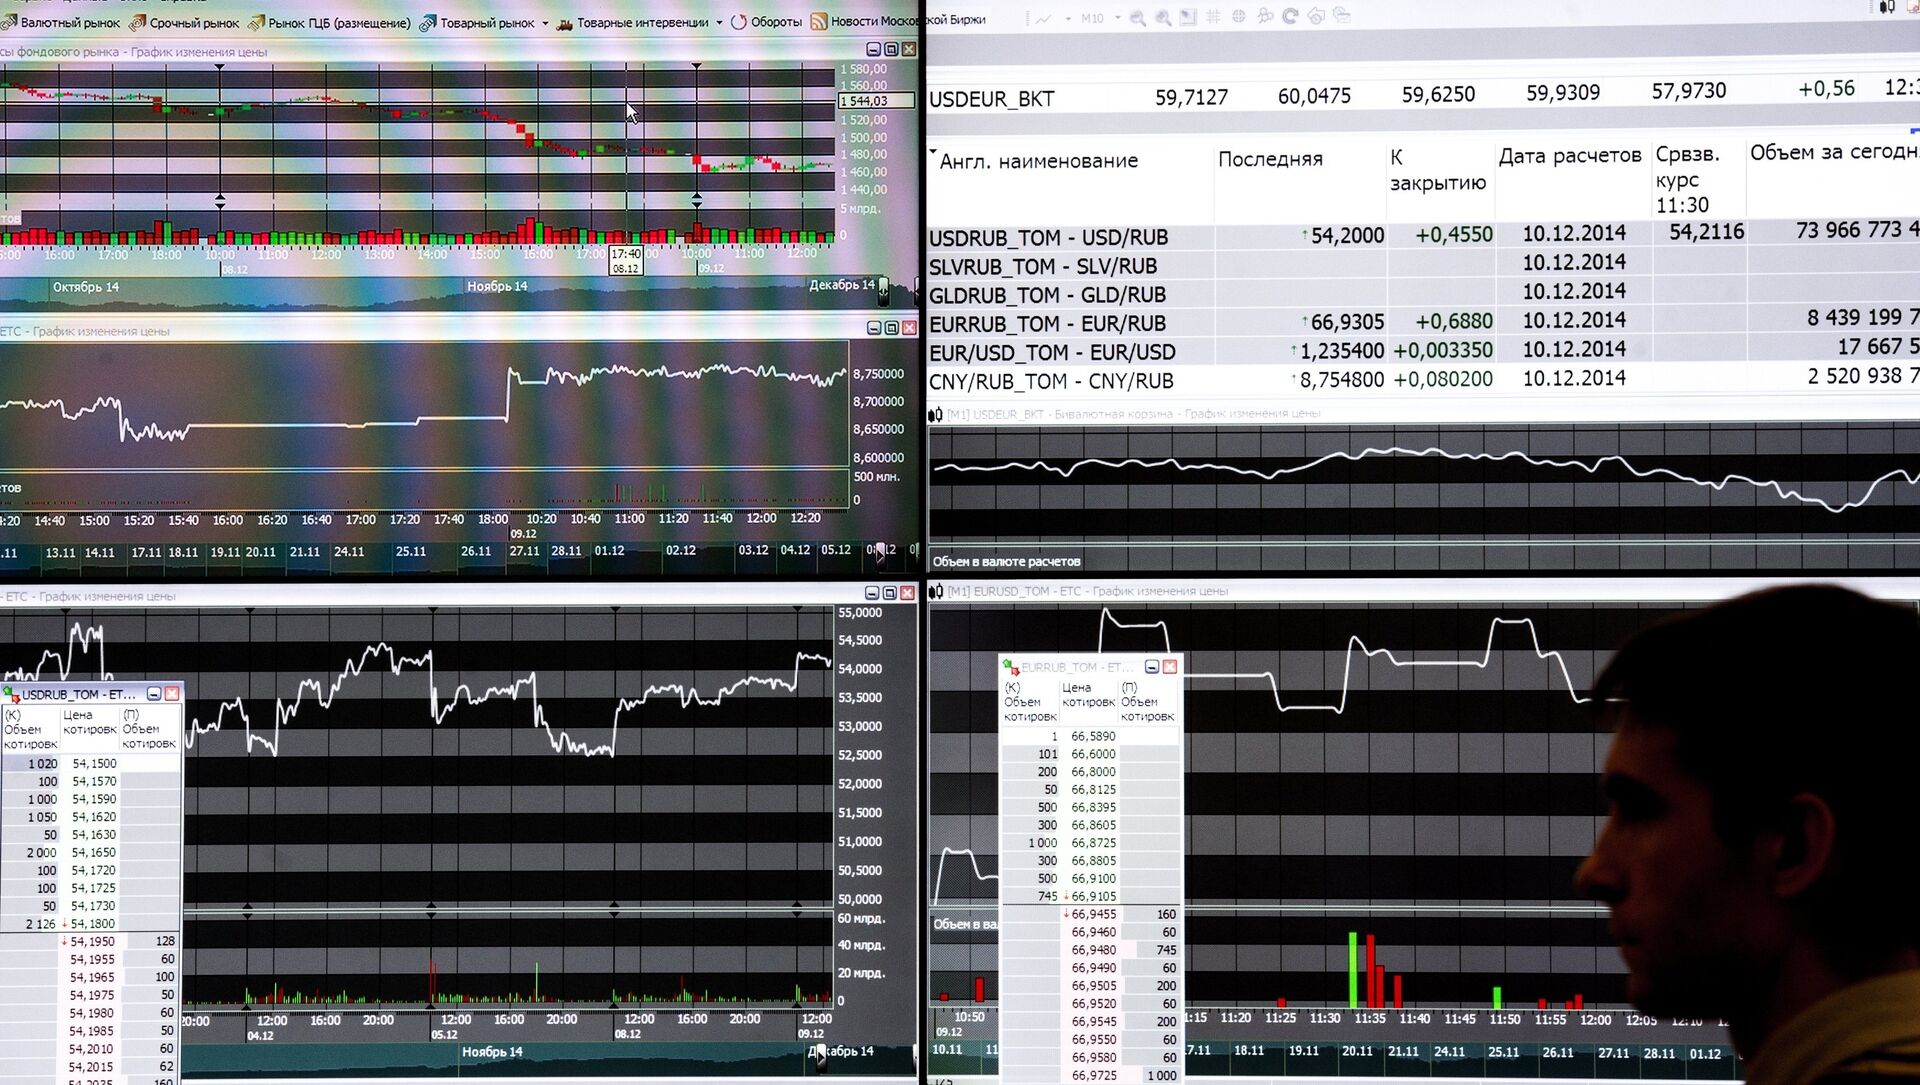Toggle the chart grid icon
1920x1085 pixels.
coord(1213,17)
